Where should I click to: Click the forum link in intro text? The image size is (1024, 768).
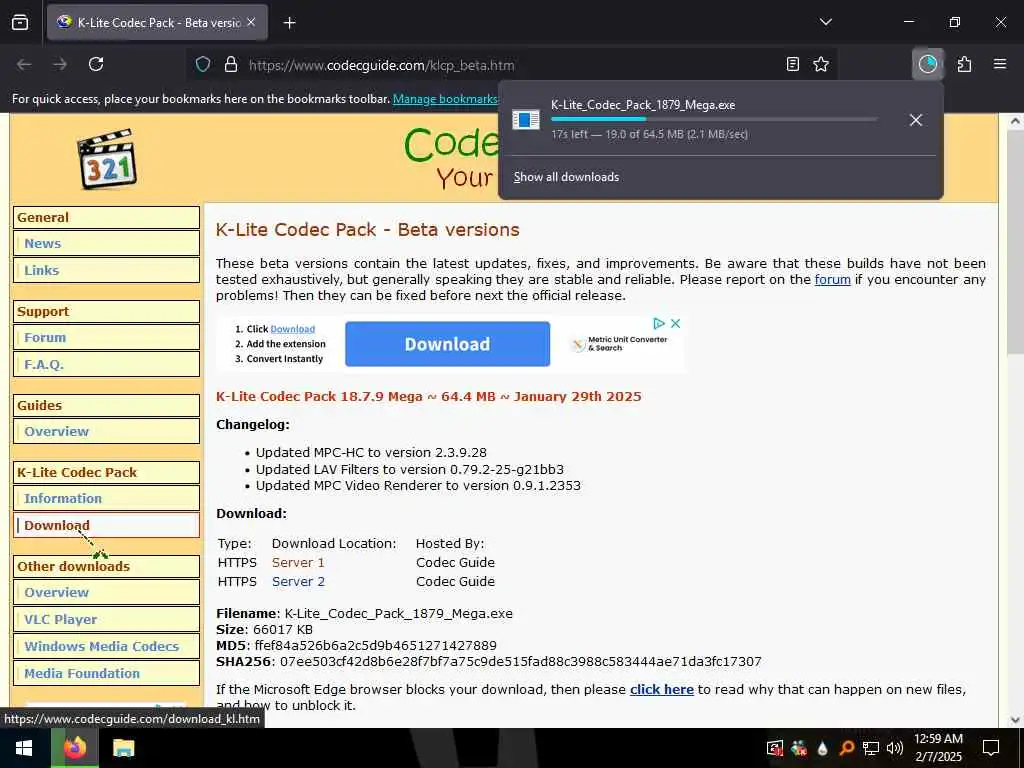832,280
